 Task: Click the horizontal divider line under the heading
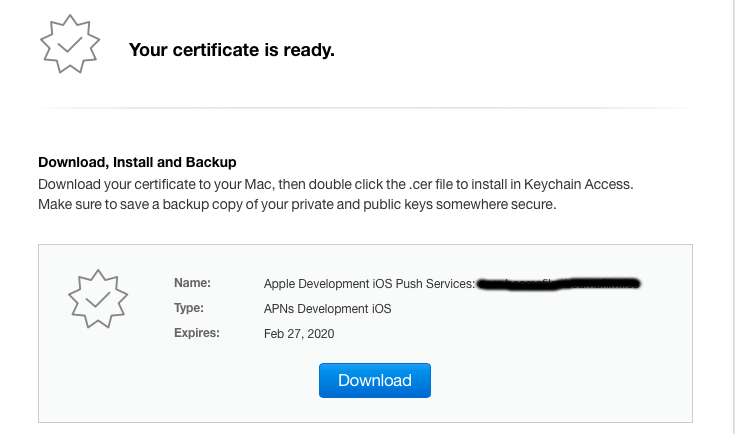tap(366, 107)
